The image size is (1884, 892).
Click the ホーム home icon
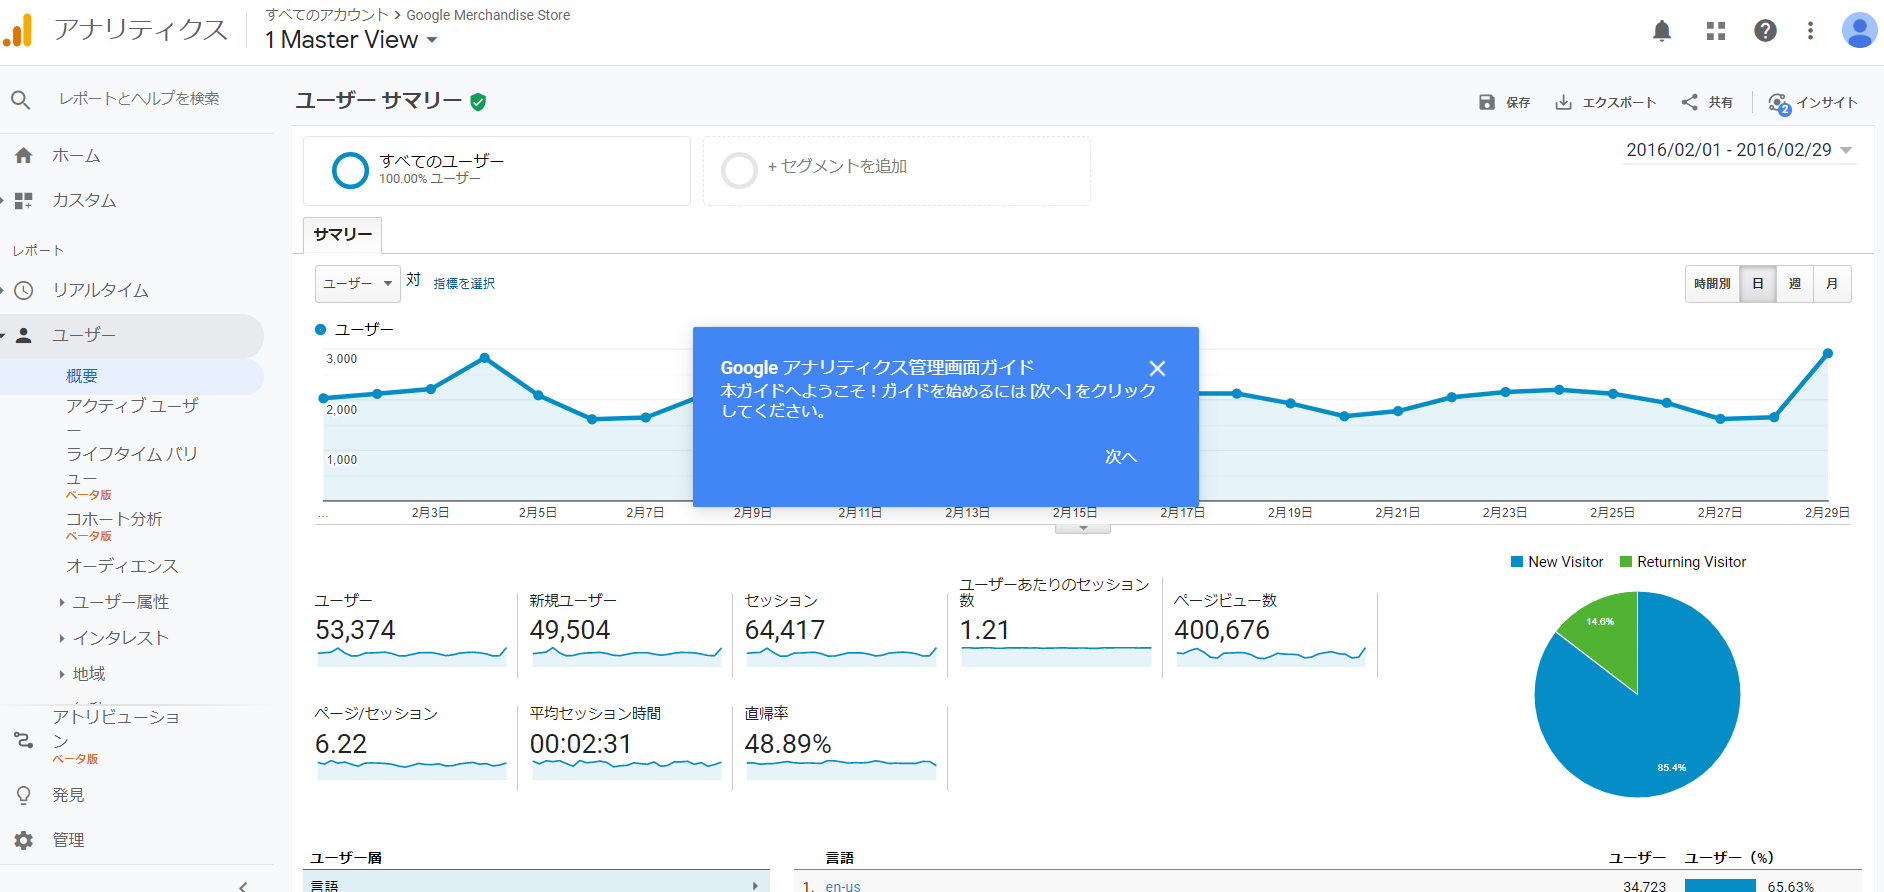click(24, 156)
